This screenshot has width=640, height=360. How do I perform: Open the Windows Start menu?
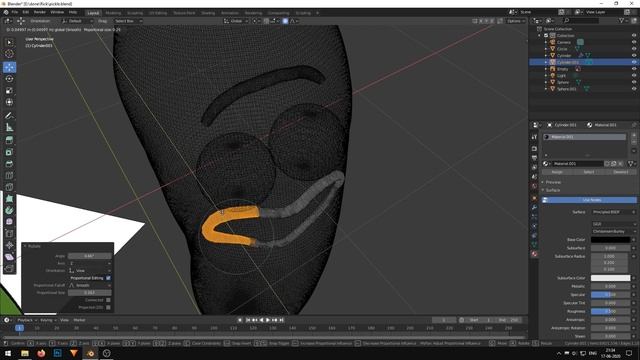(8, 353)
